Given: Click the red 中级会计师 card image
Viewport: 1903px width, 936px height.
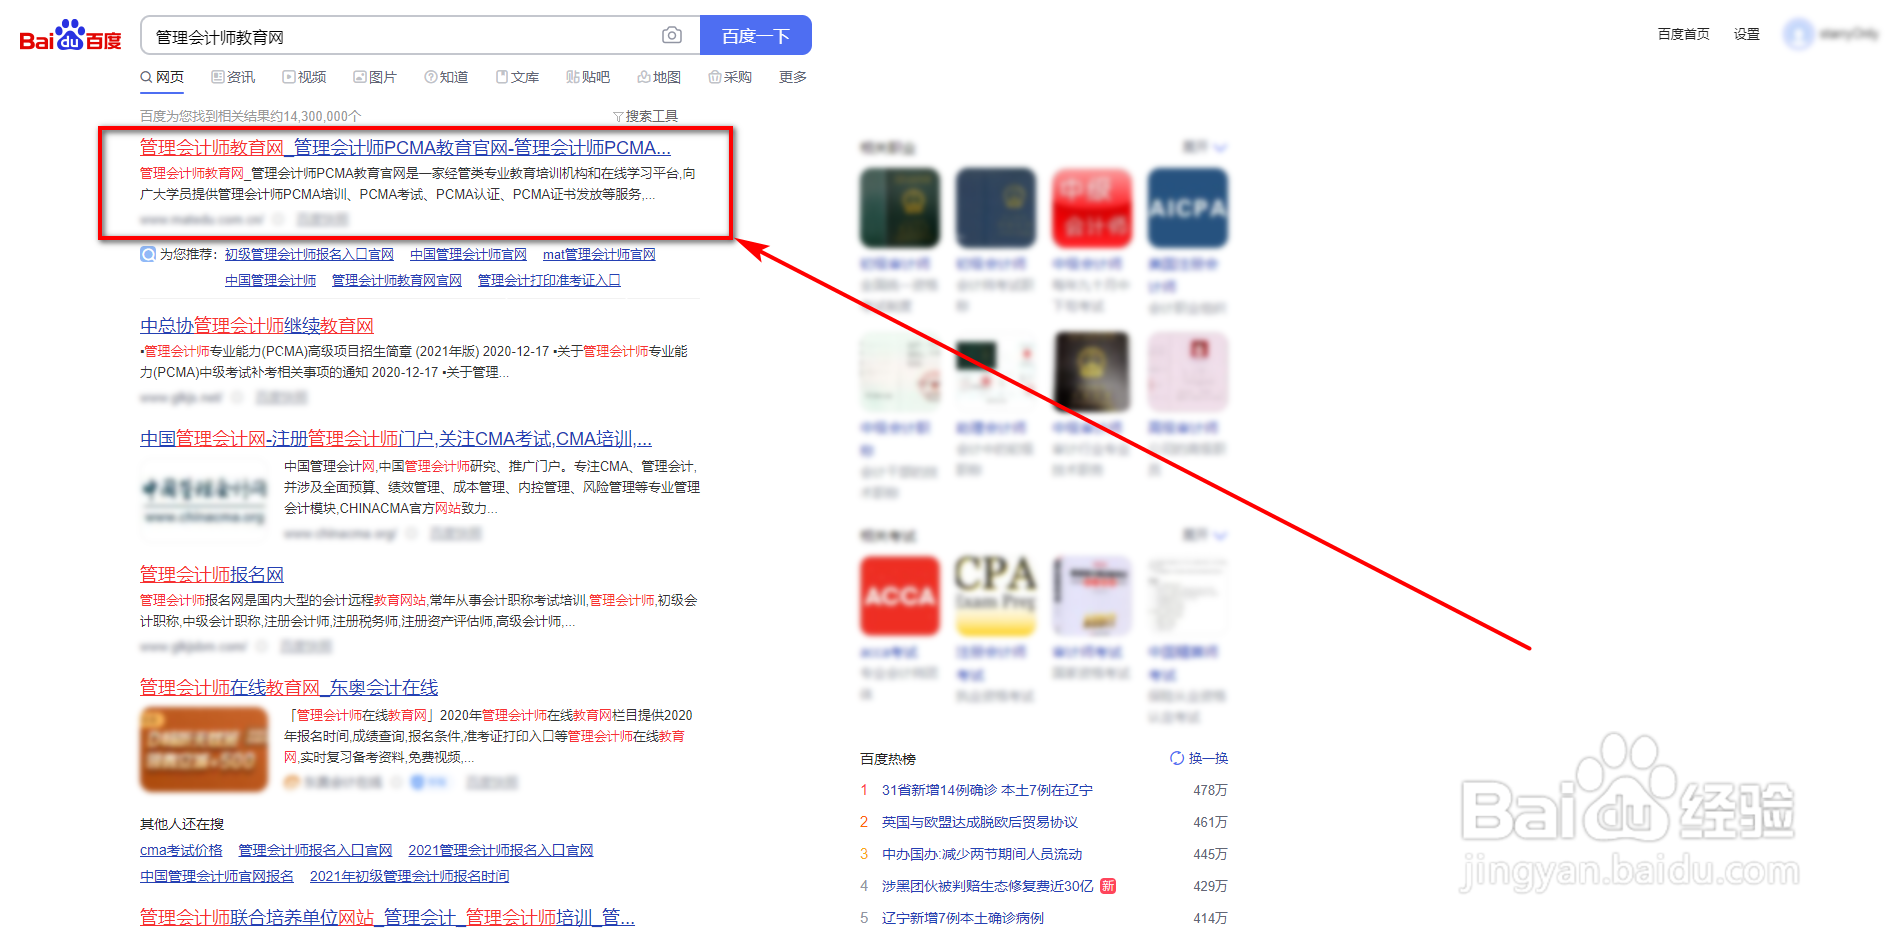Looking at the screenshot, I should point(1091,208).
